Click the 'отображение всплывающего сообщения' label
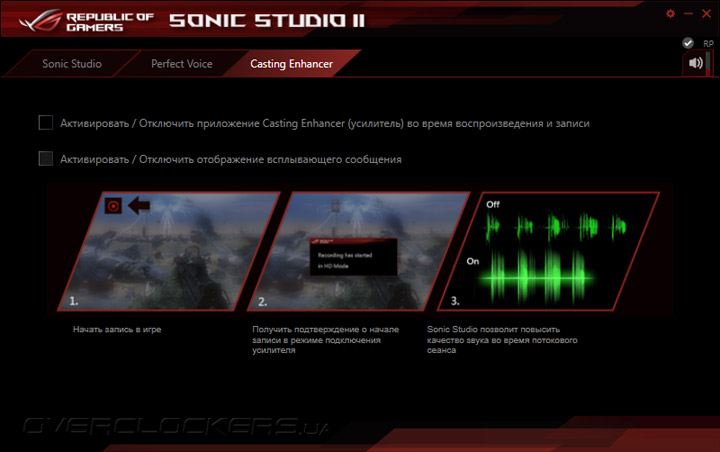This screenshot has width=720, height=452. click(231, 159)
